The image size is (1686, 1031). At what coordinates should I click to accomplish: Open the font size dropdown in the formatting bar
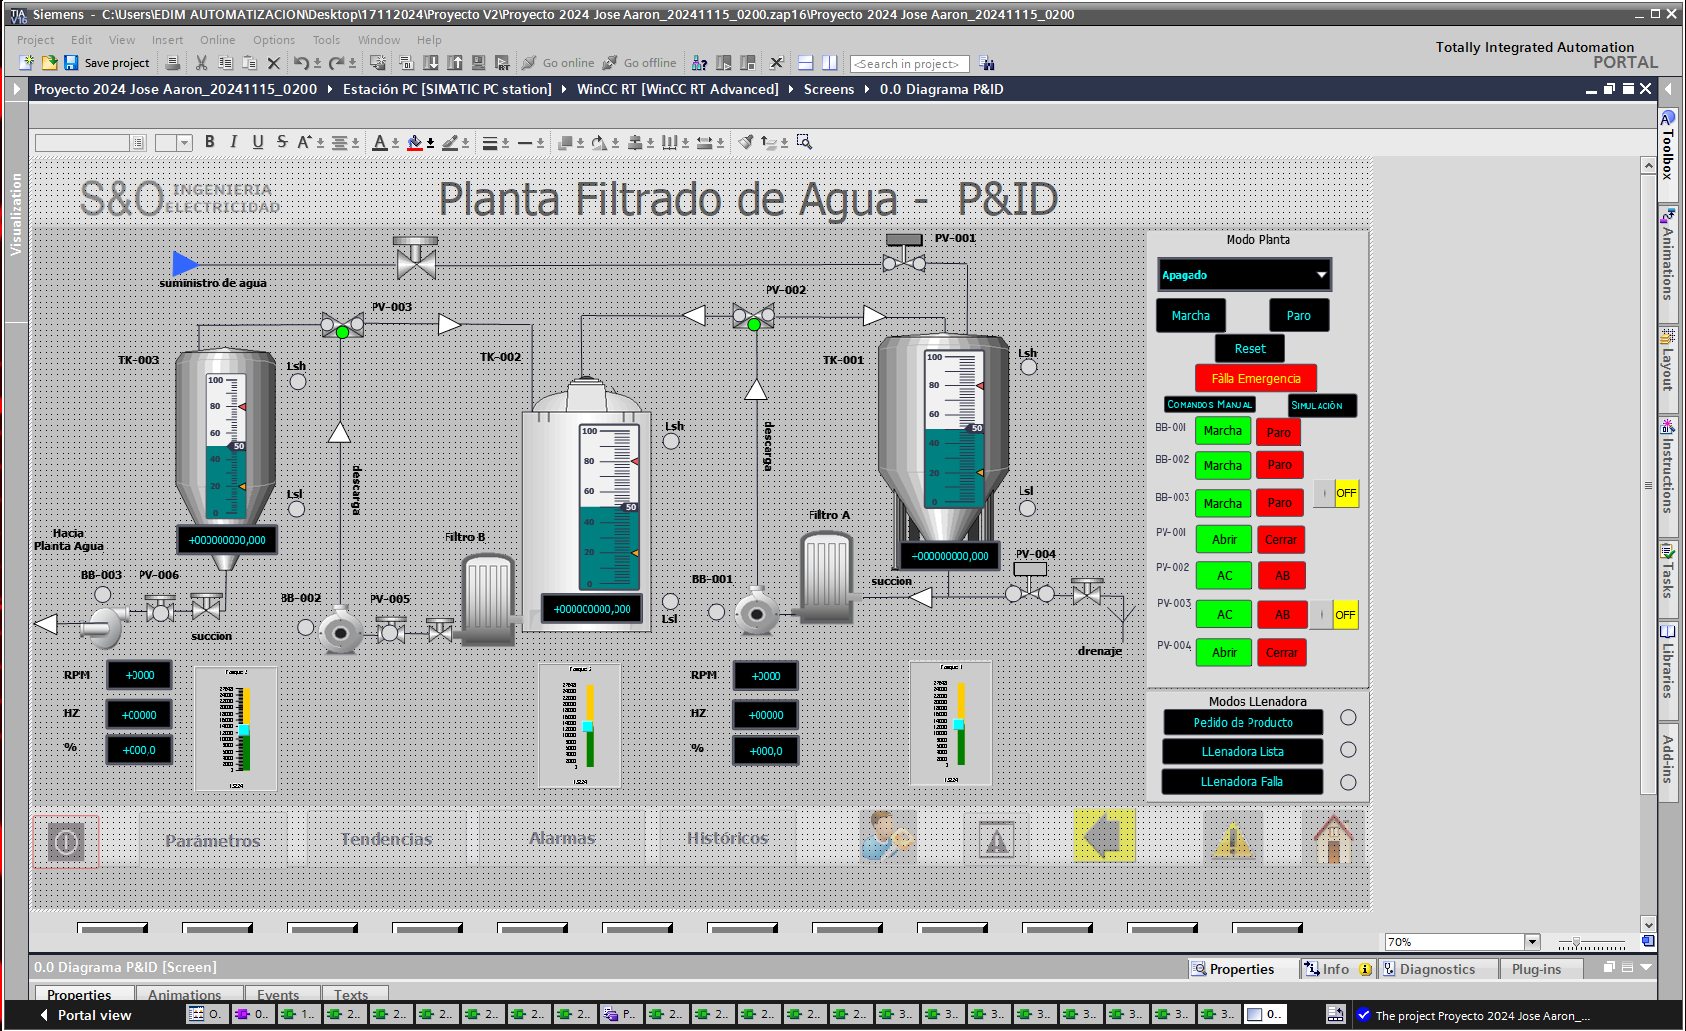(x=186, y=142)
